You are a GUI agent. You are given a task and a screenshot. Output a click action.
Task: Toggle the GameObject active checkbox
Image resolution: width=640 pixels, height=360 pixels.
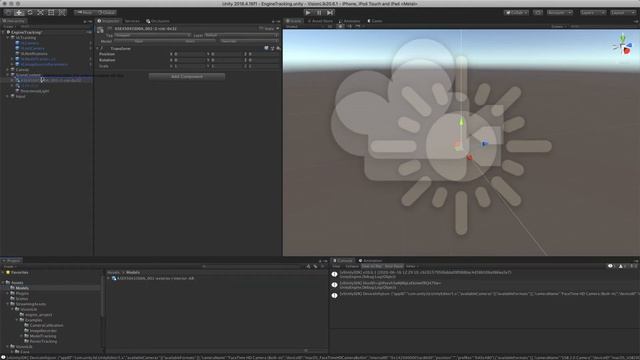(x=110, y=29)
